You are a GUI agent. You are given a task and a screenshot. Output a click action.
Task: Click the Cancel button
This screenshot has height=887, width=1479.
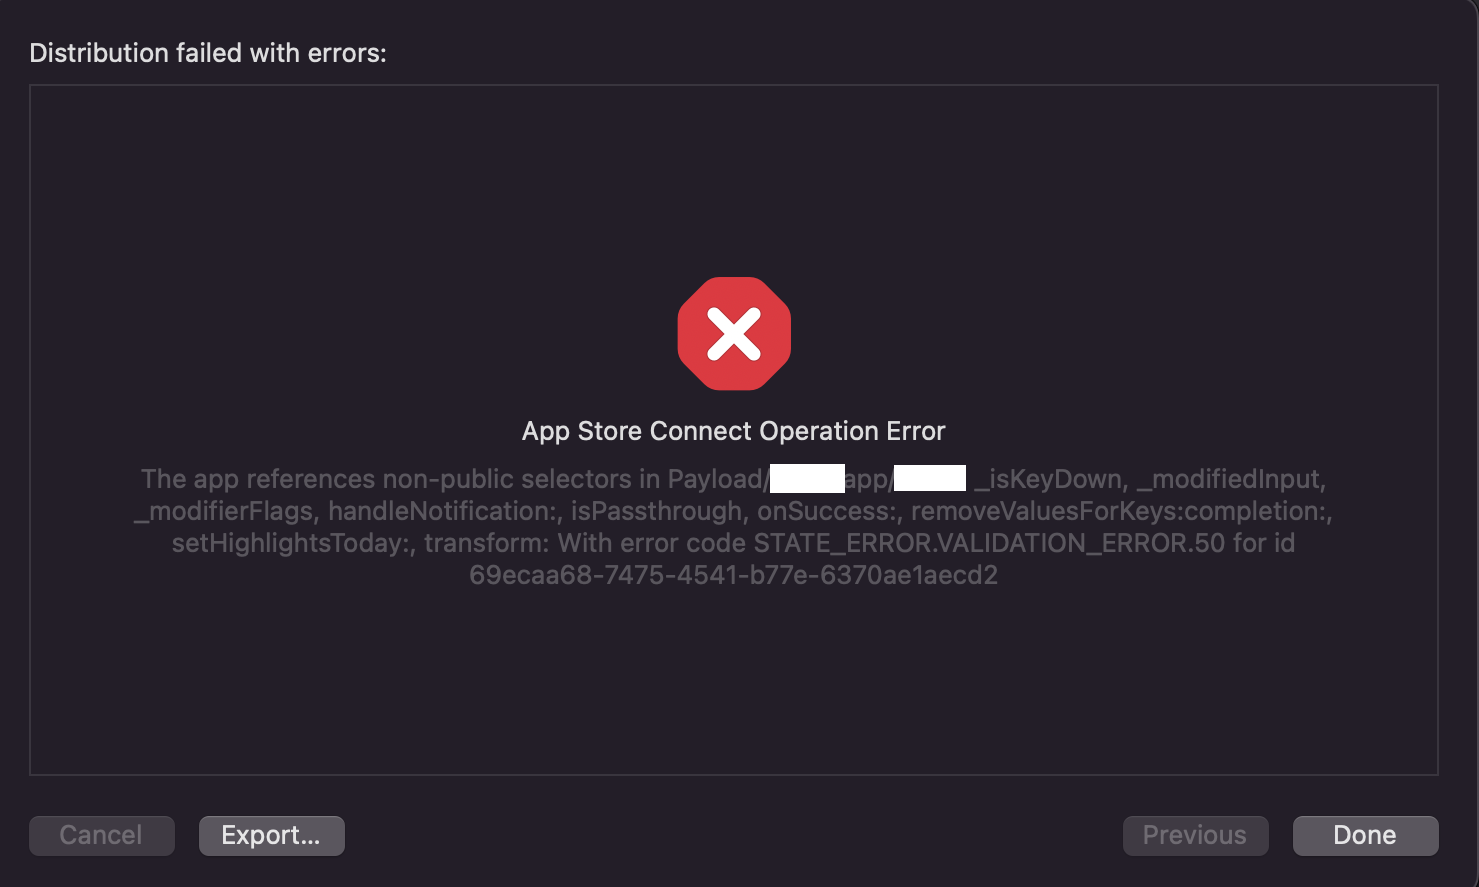[x=101, y=835]
